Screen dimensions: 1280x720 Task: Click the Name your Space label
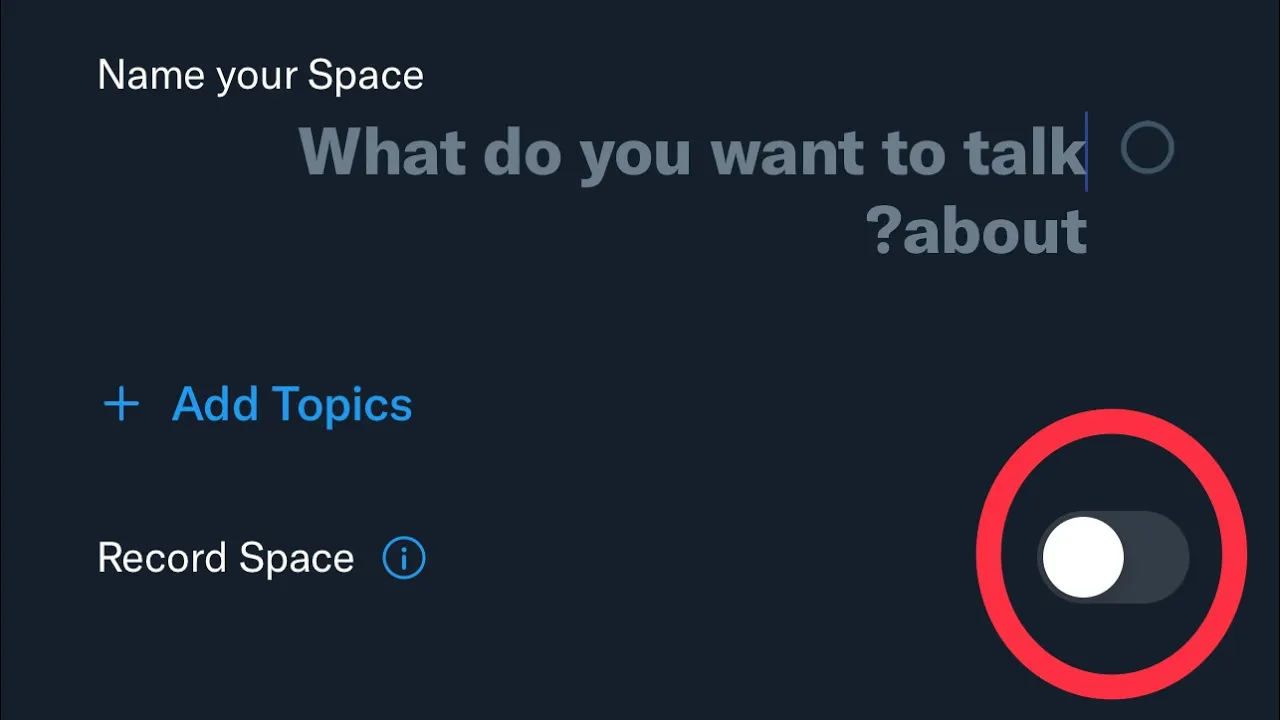[x=260, y=76]
